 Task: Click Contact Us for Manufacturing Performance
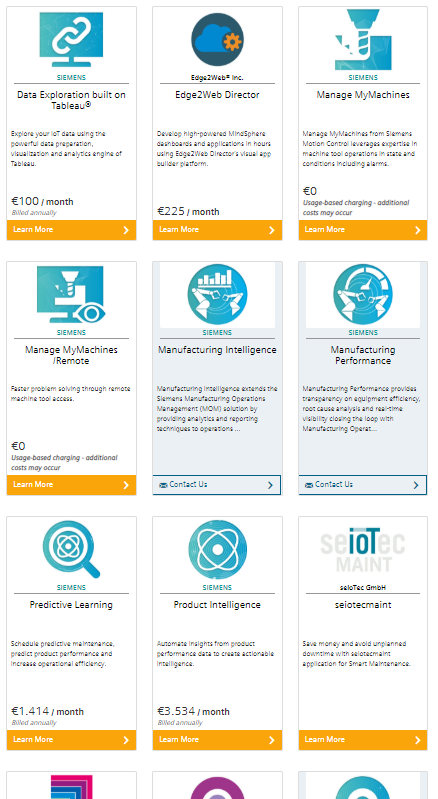(363, 485)
